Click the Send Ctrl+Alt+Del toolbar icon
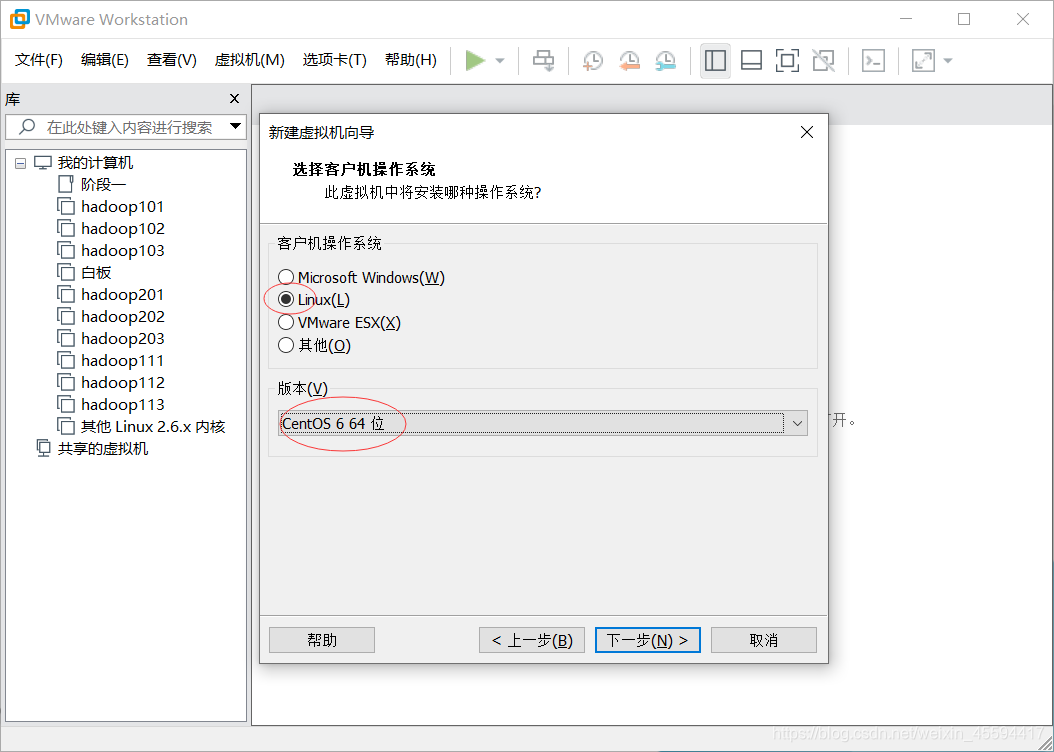Screen dimensions: 1054x752 544,60
